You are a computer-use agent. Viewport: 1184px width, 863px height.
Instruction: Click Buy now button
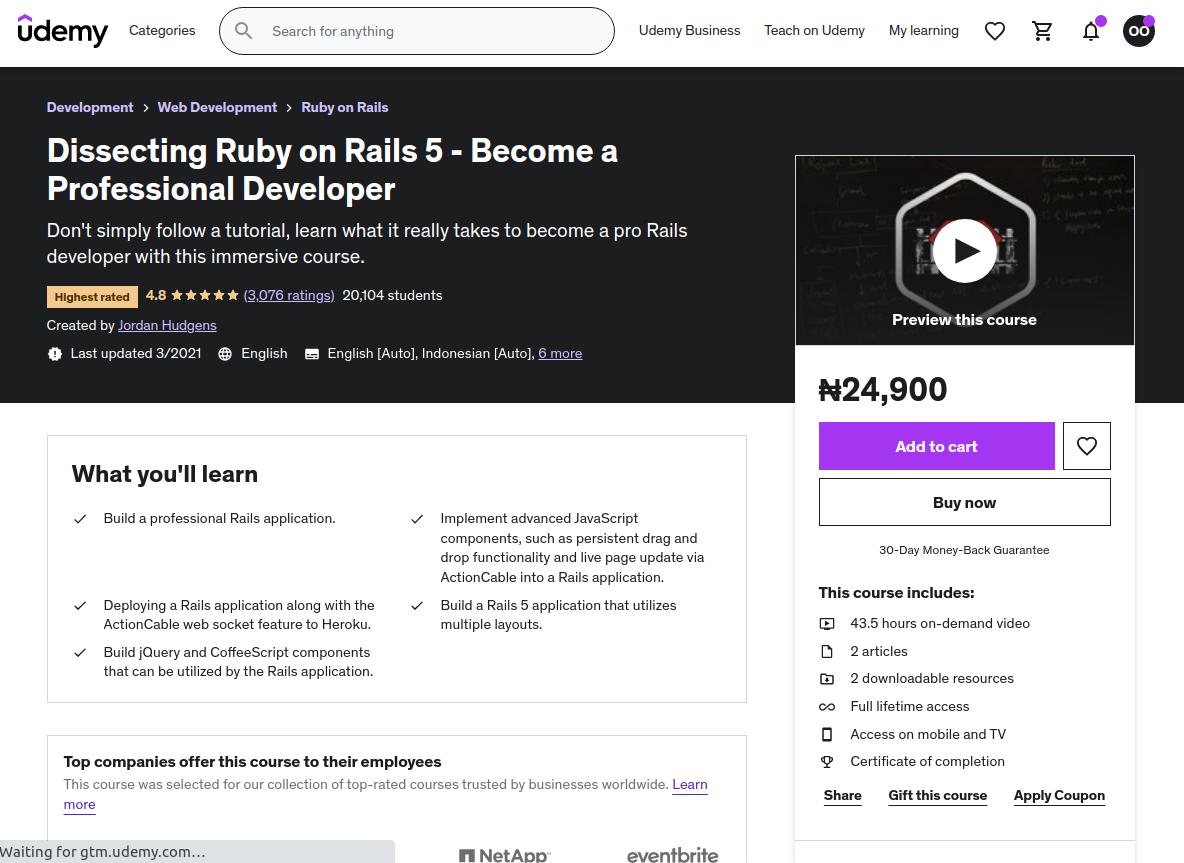tap(965, 502)
